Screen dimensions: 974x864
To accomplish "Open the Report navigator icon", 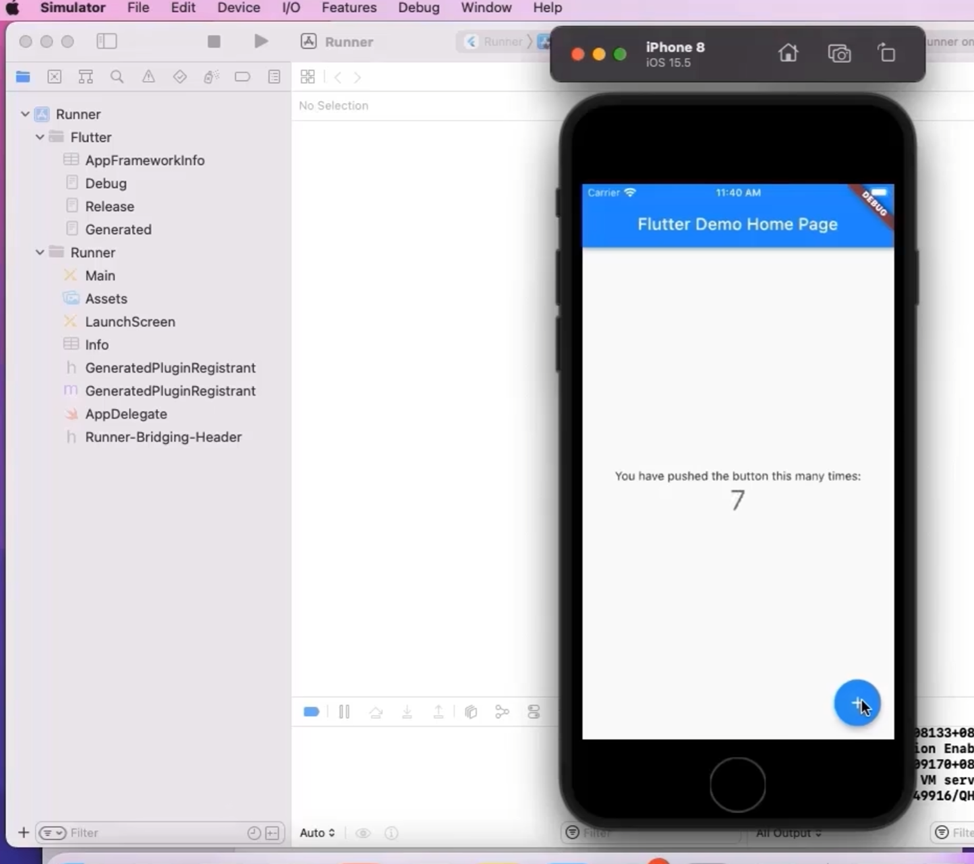I will point(274,77).
